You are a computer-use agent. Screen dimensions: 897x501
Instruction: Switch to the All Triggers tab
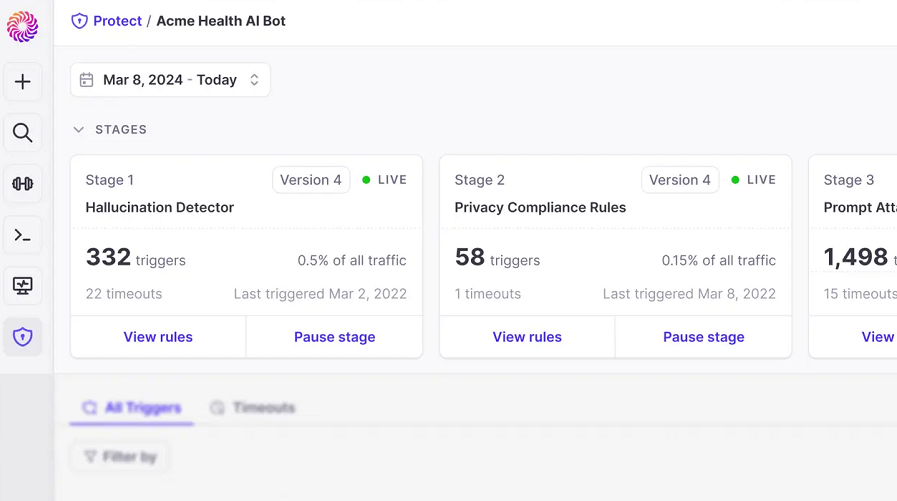[x=132, y=408]
